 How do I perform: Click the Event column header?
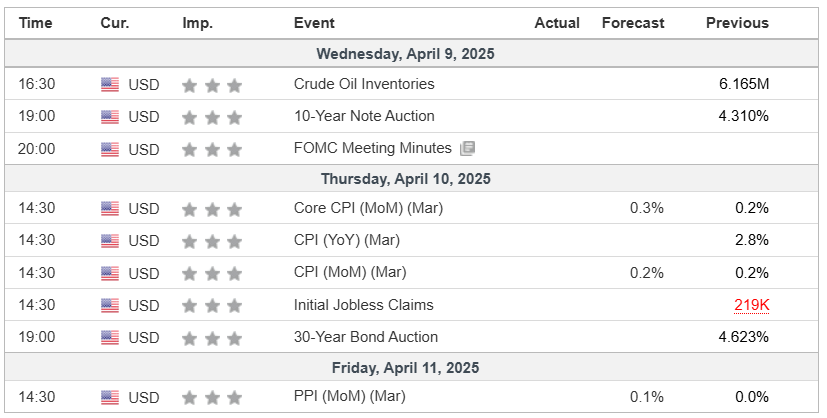pyautogui.click(x=314, y=22)
